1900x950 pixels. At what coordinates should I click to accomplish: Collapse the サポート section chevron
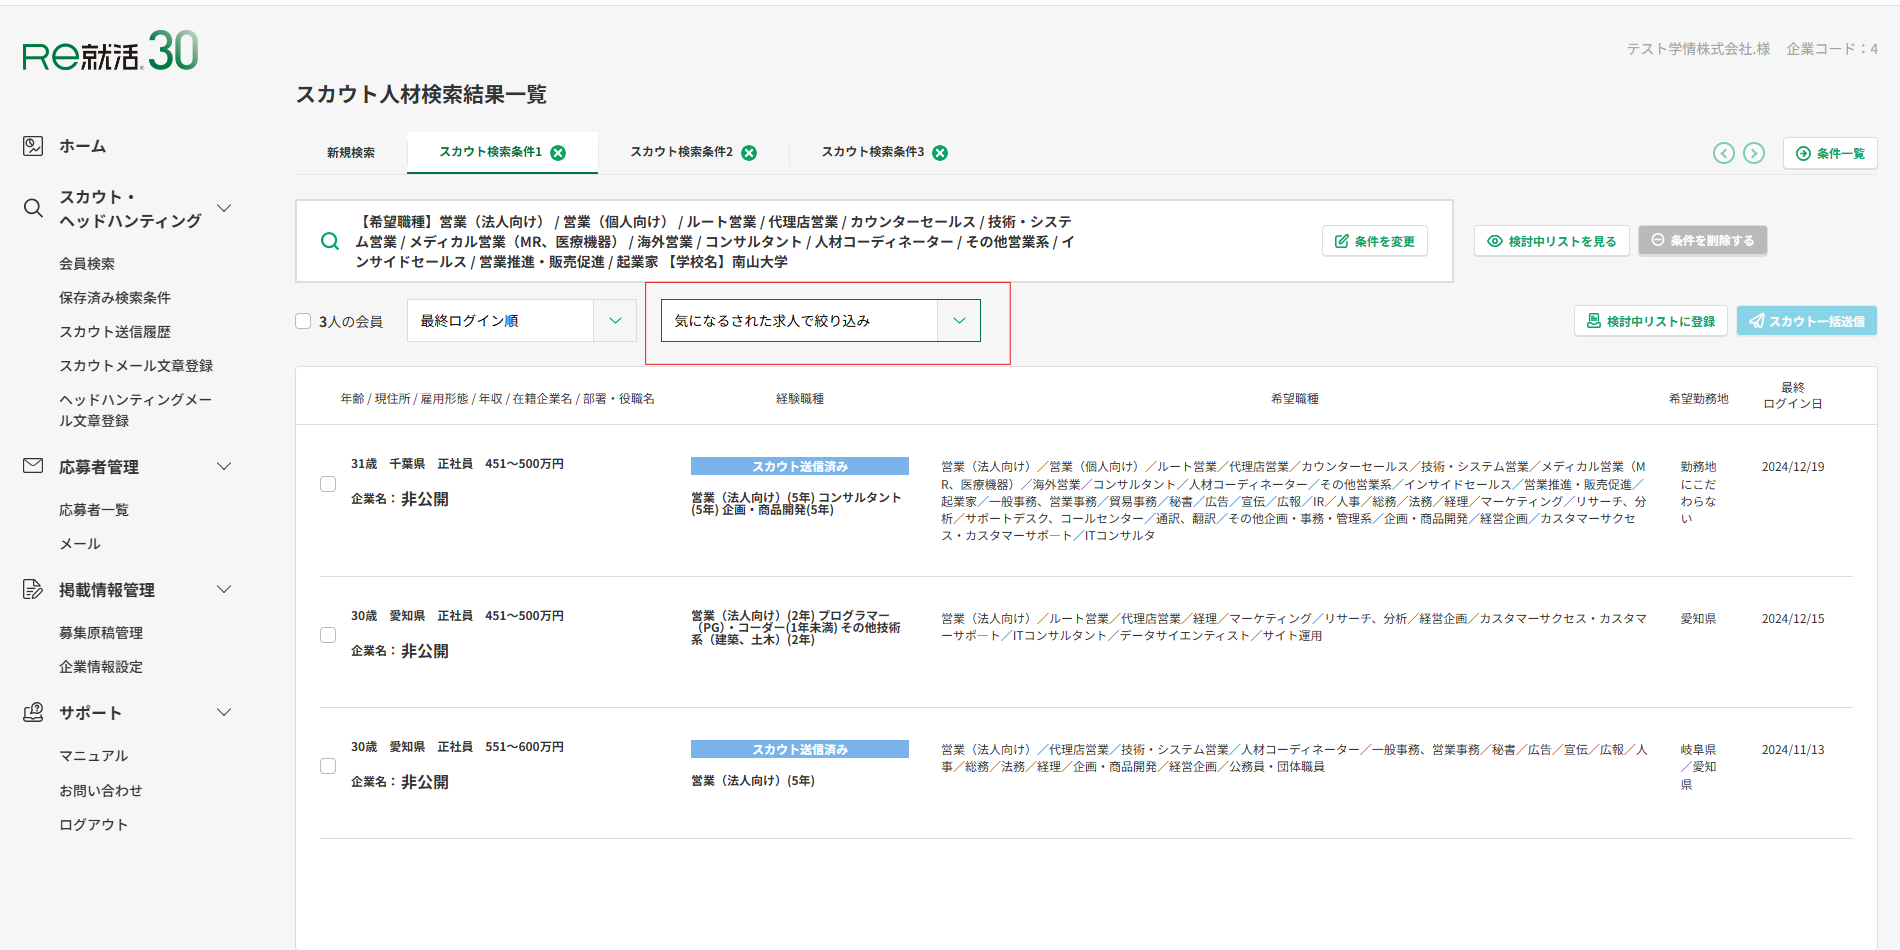(224, 712)
